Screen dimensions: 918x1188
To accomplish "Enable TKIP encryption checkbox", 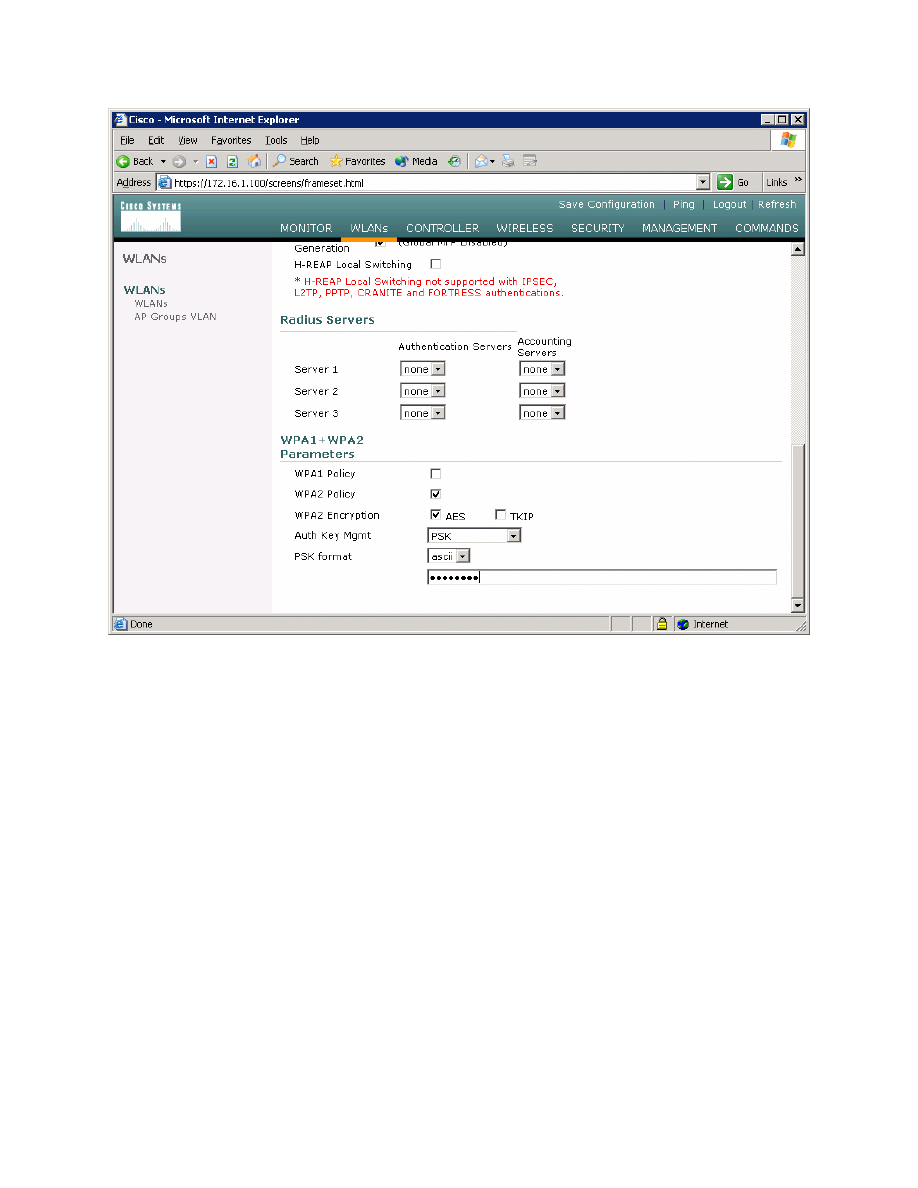I will [x=501, y=515].
